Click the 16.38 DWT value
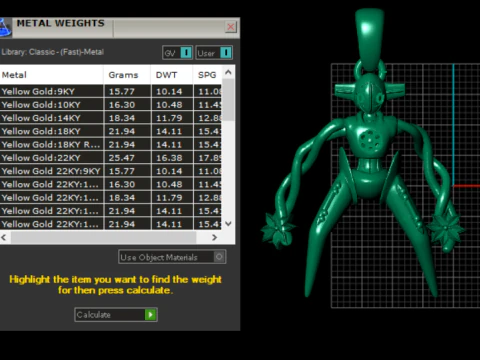Screen dimensions: 480x360 [x=169, y=158]
